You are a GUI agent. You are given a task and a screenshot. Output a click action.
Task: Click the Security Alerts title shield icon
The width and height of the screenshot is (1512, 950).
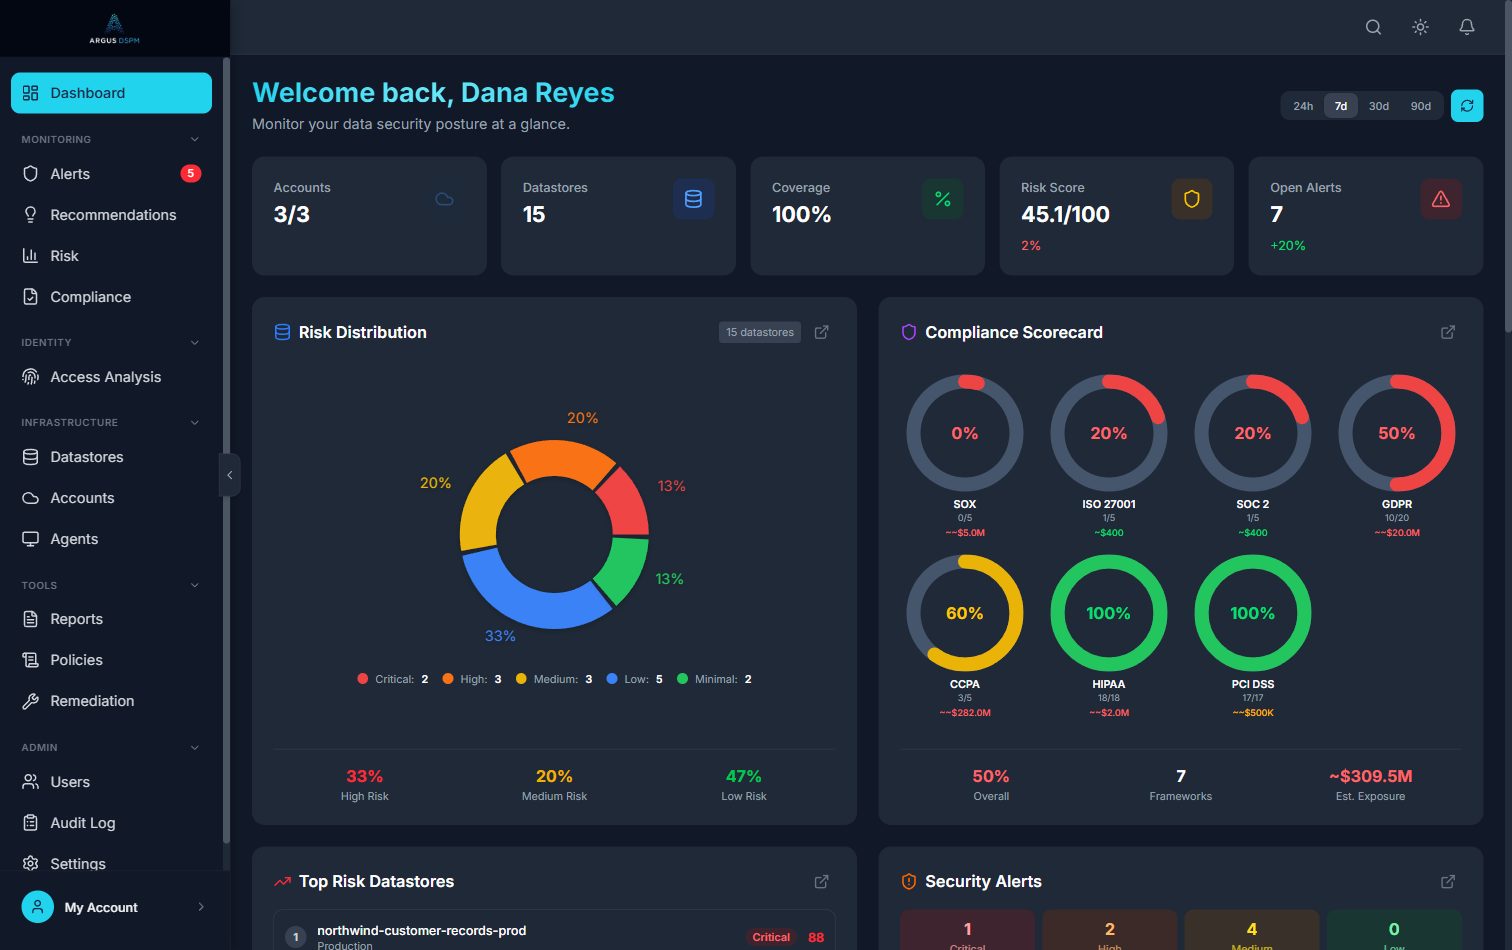[908, 881]
